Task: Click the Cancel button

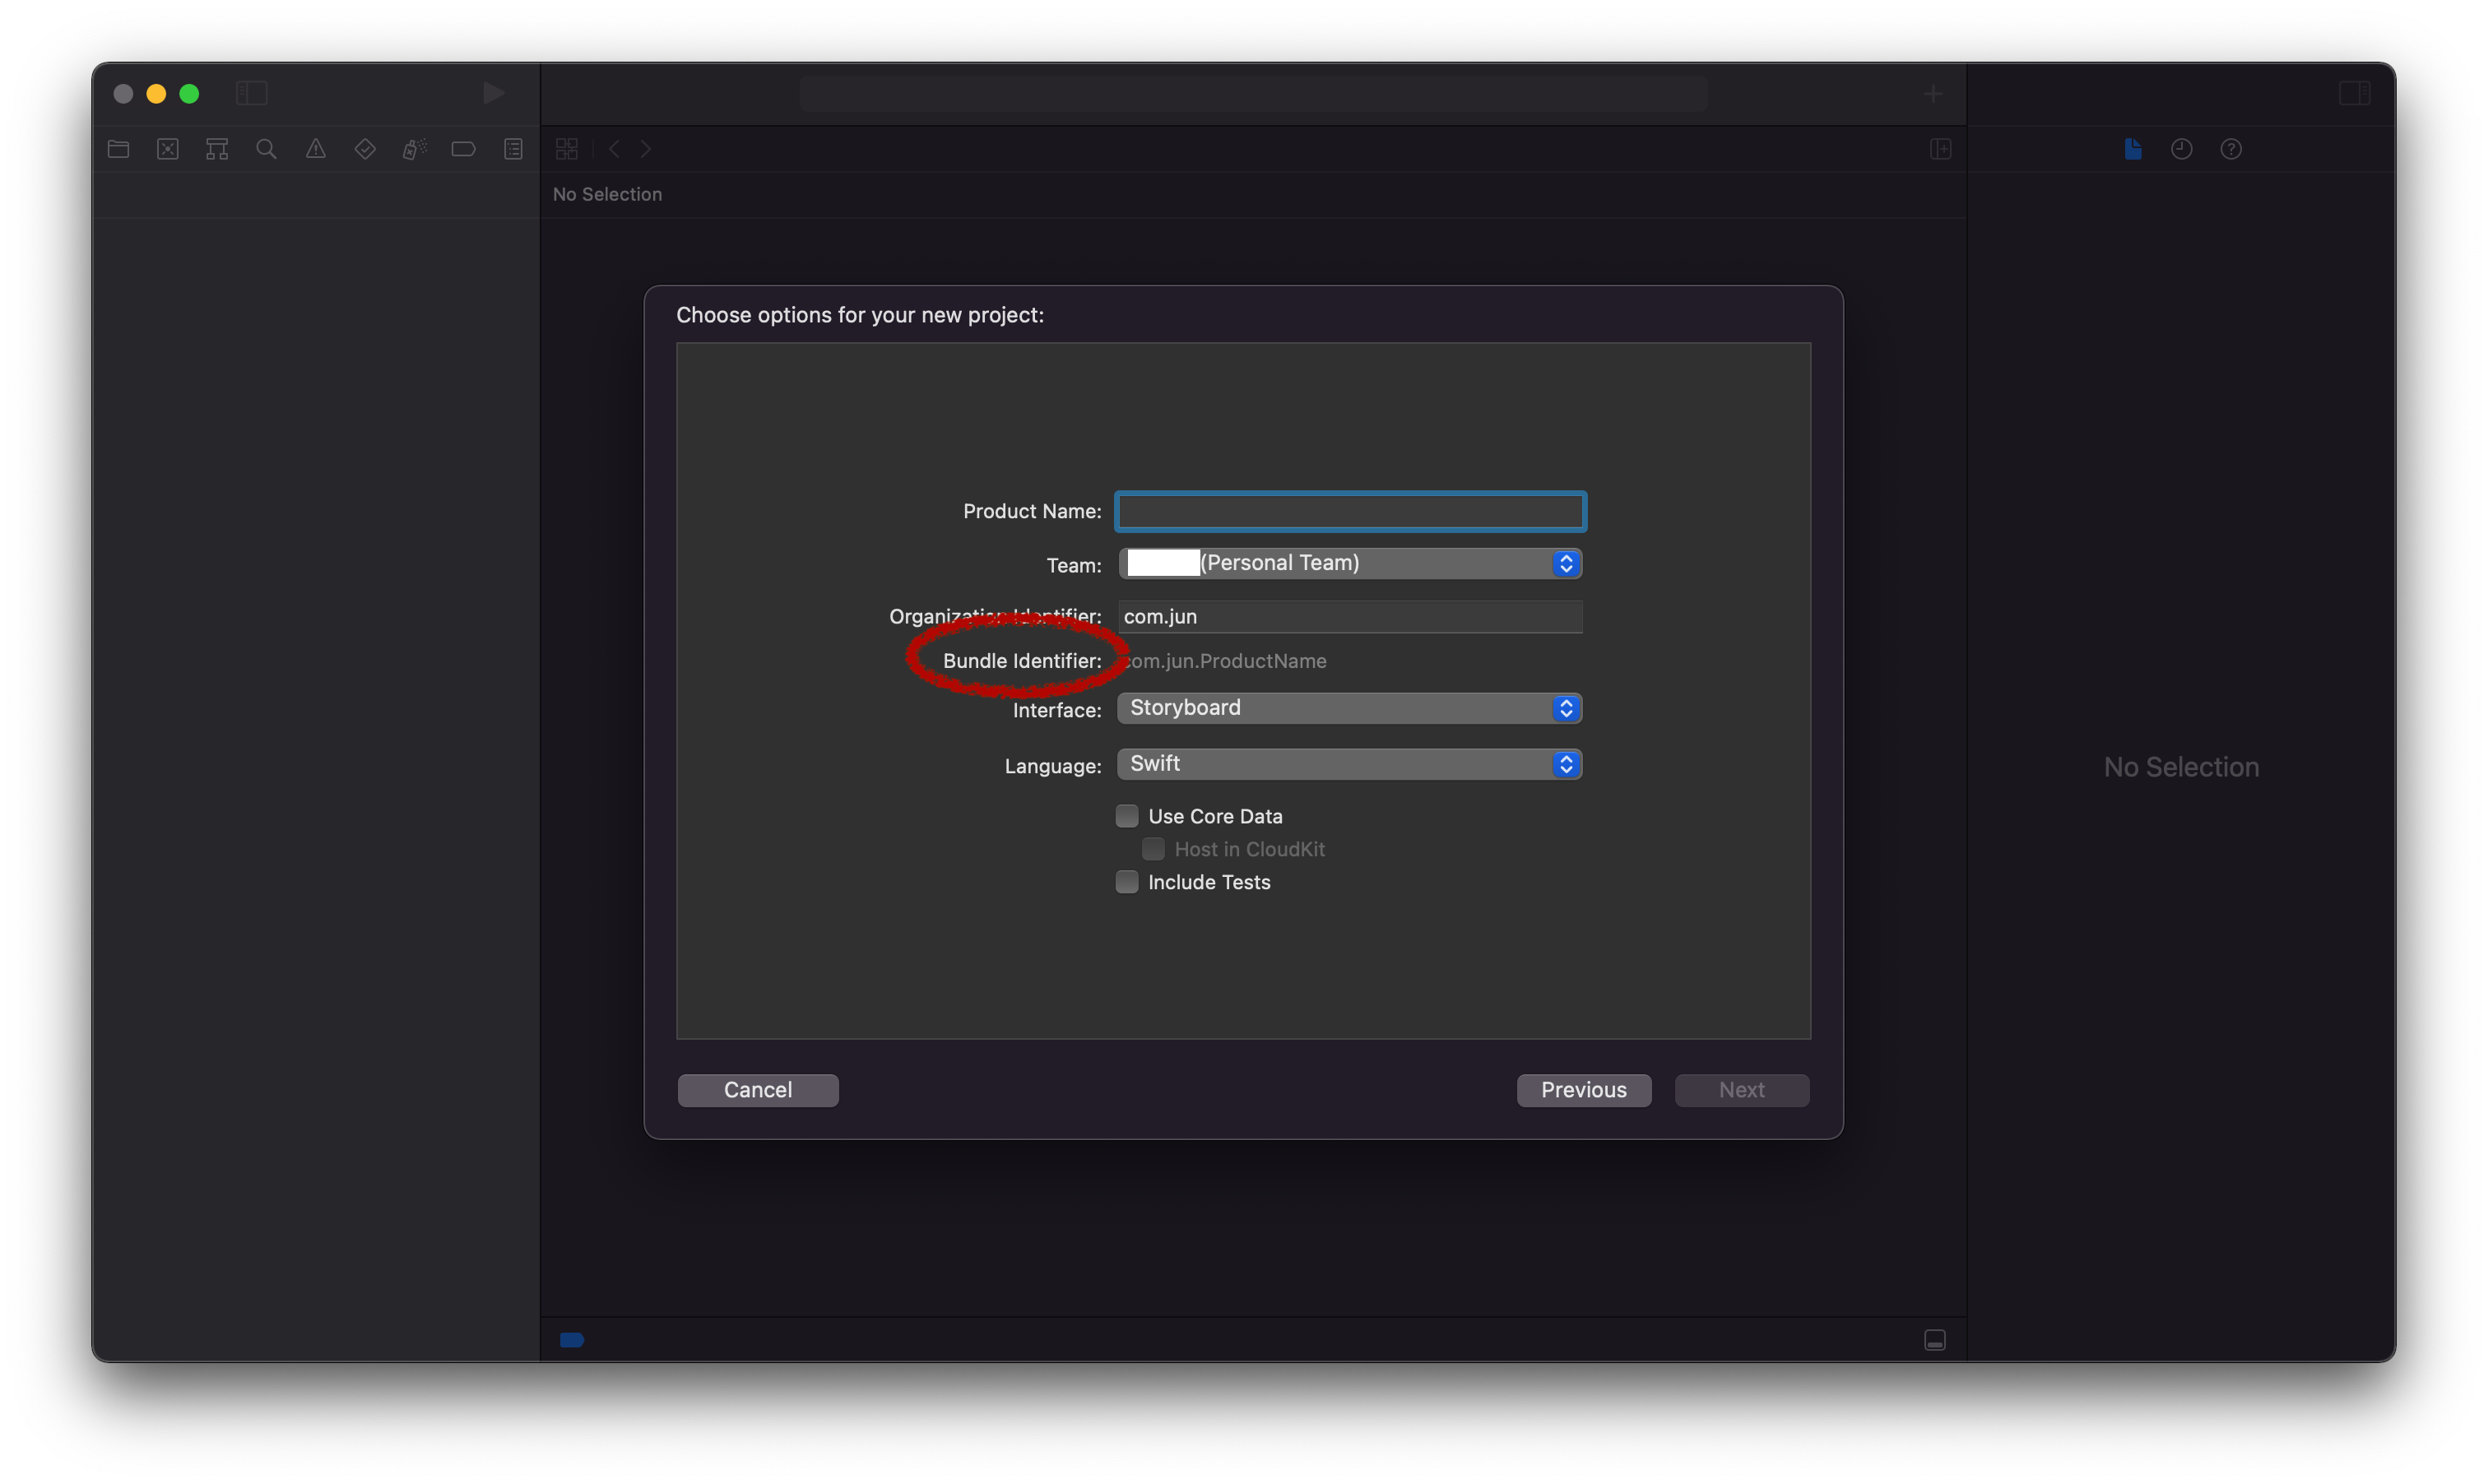Action: click(x=758, y=1090)
